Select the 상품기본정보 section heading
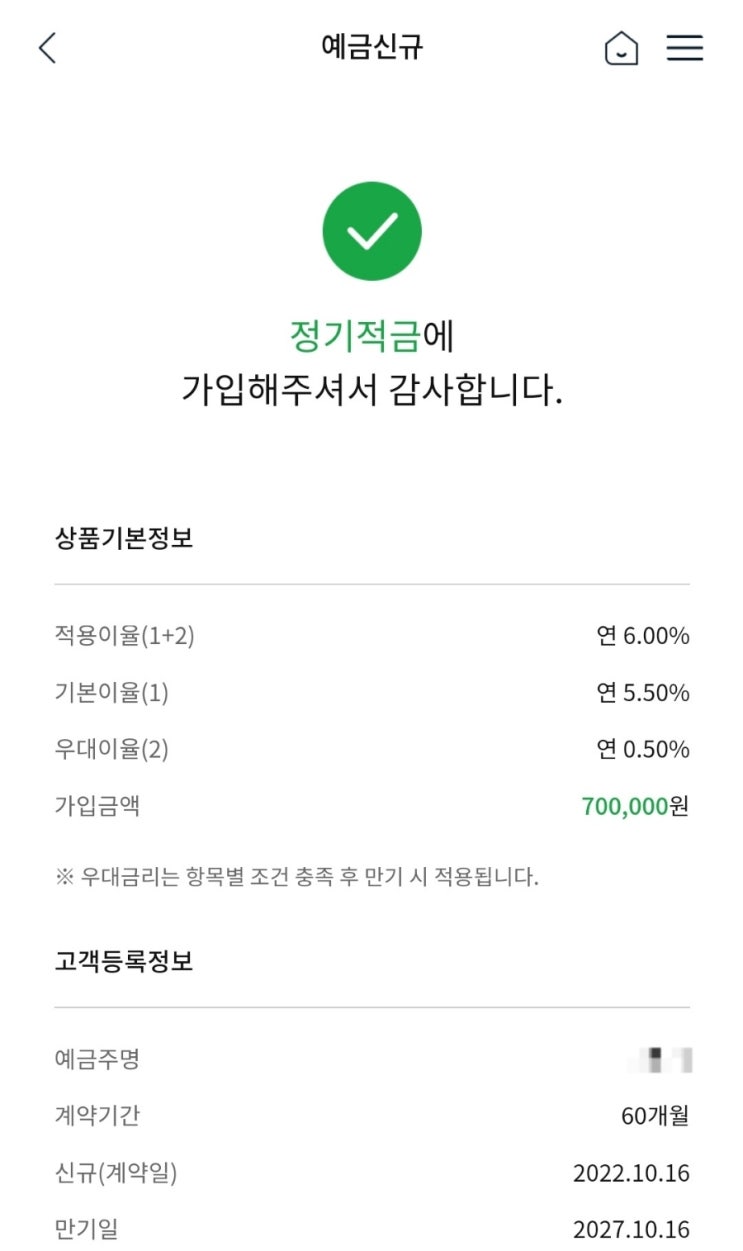The height and width of the screenshot is (1251, 743). point(124,538)
